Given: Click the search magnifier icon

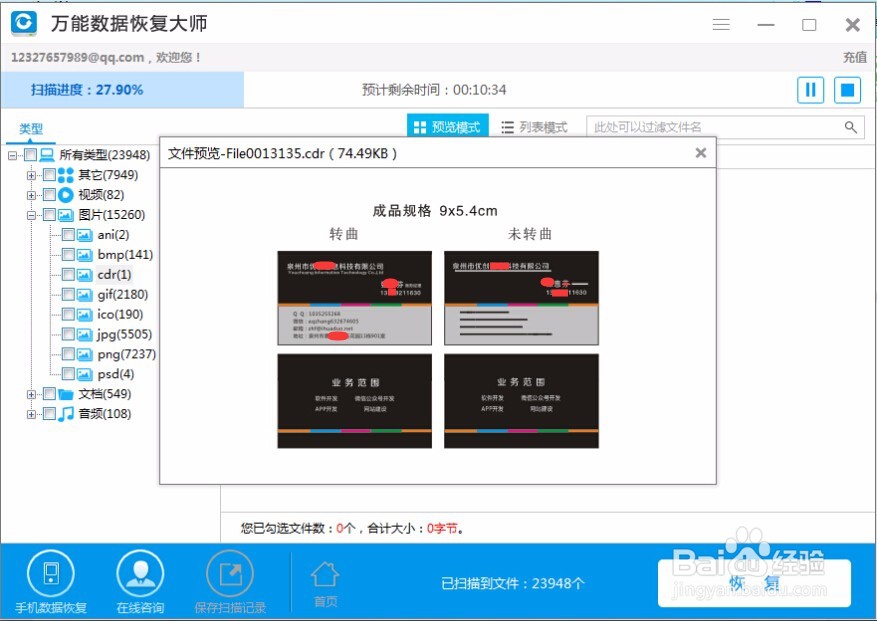Looking at the screenshot, I should coord(850,127).
